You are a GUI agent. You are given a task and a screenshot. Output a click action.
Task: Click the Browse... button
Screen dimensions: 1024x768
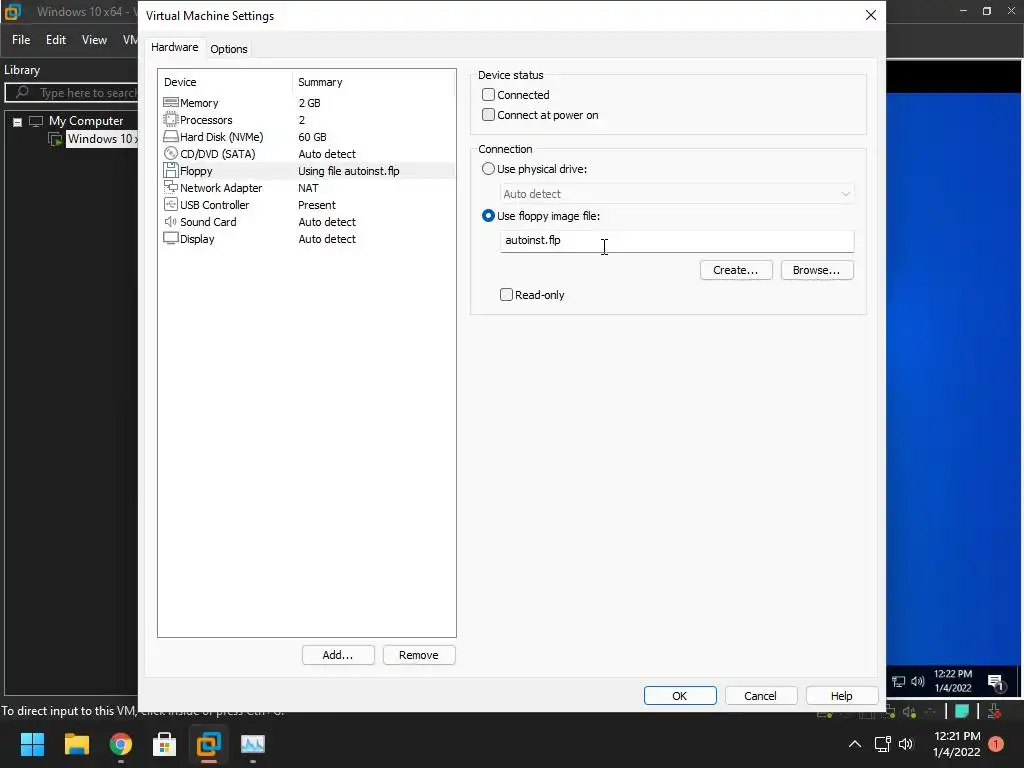(817, 270)
